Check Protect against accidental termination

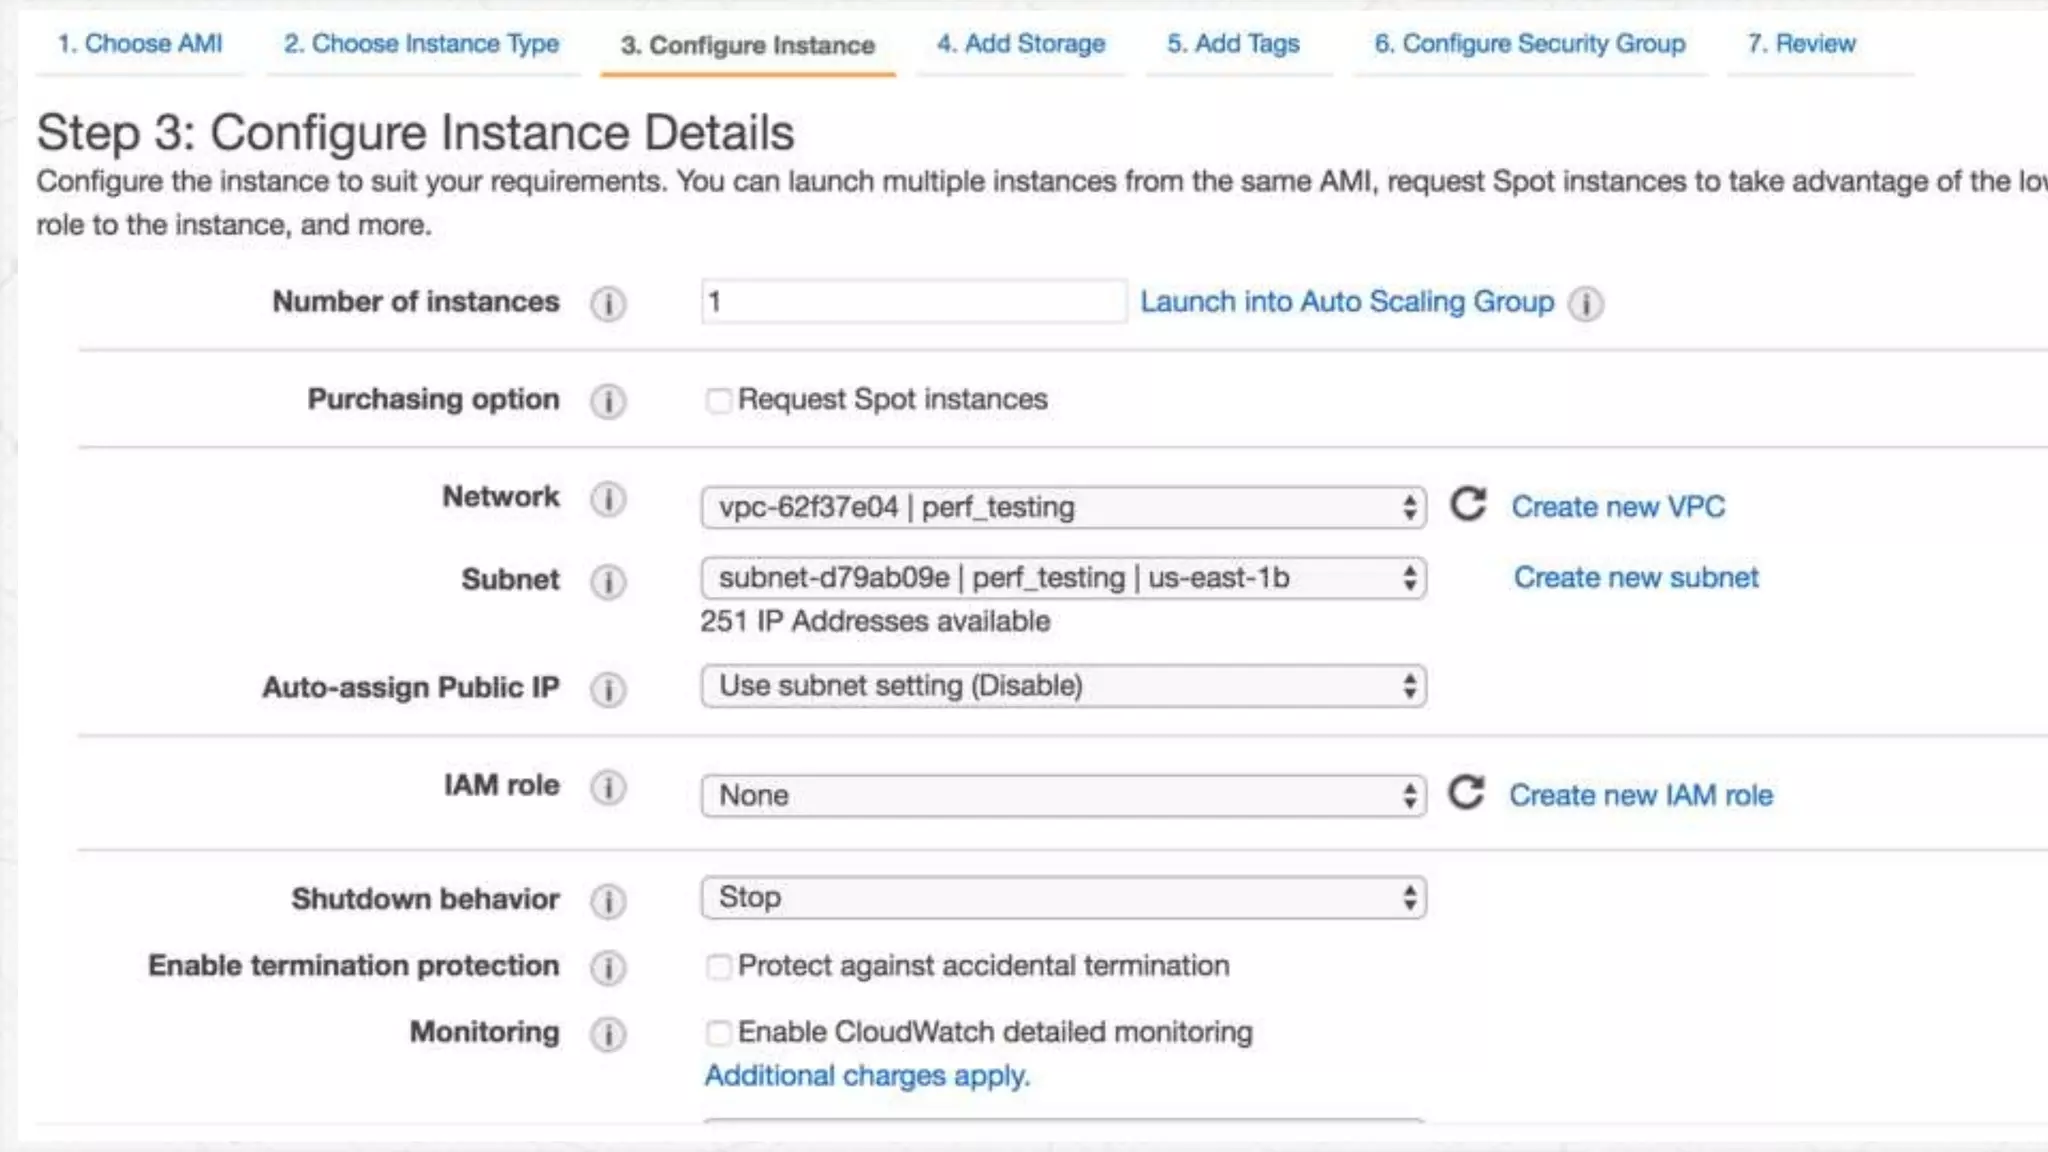[x=718, y=967]
